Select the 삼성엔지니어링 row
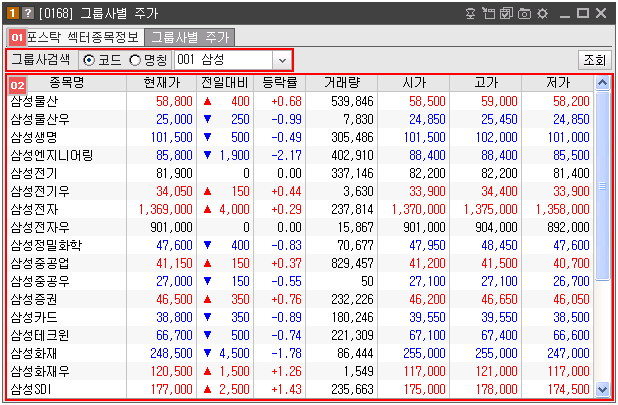 point(301,156)
